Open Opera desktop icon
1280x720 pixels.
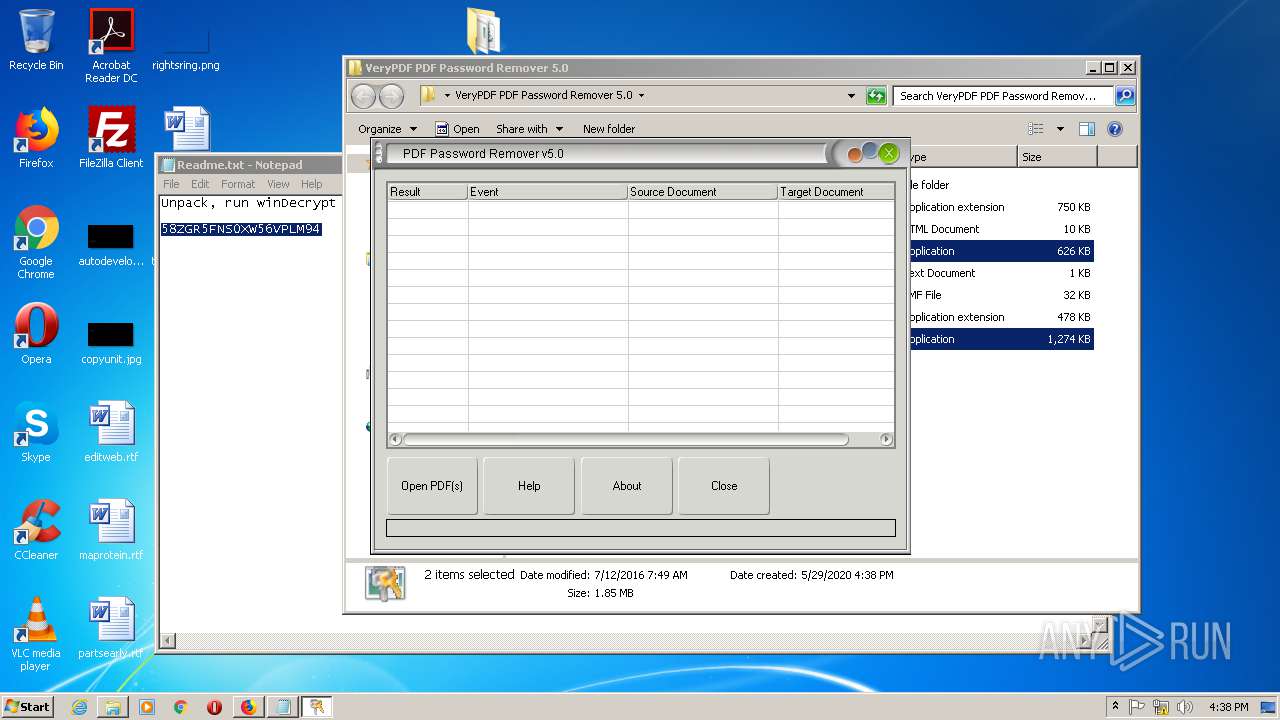pyautogui.click(x=36, y=334)
